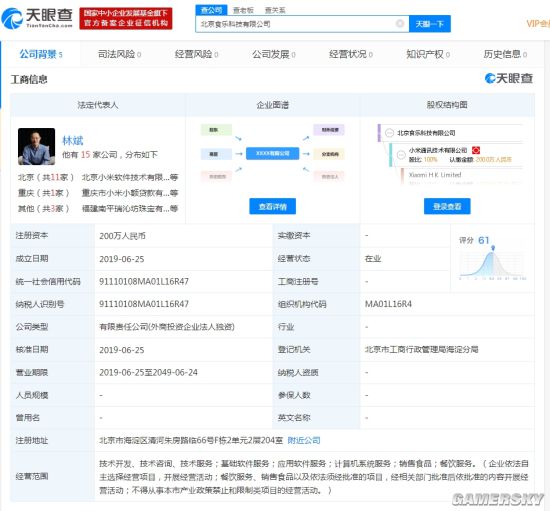Click the red flag icon beside 小米通讯技术有限公司
The image size is (550, 511).
476,150
